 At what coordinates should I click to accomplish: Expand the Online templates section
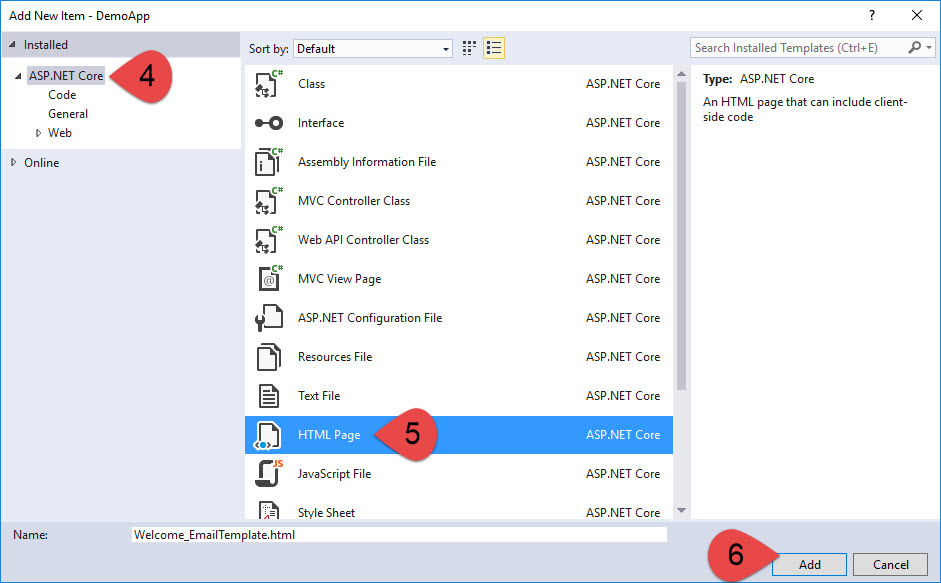click(12, 162)
